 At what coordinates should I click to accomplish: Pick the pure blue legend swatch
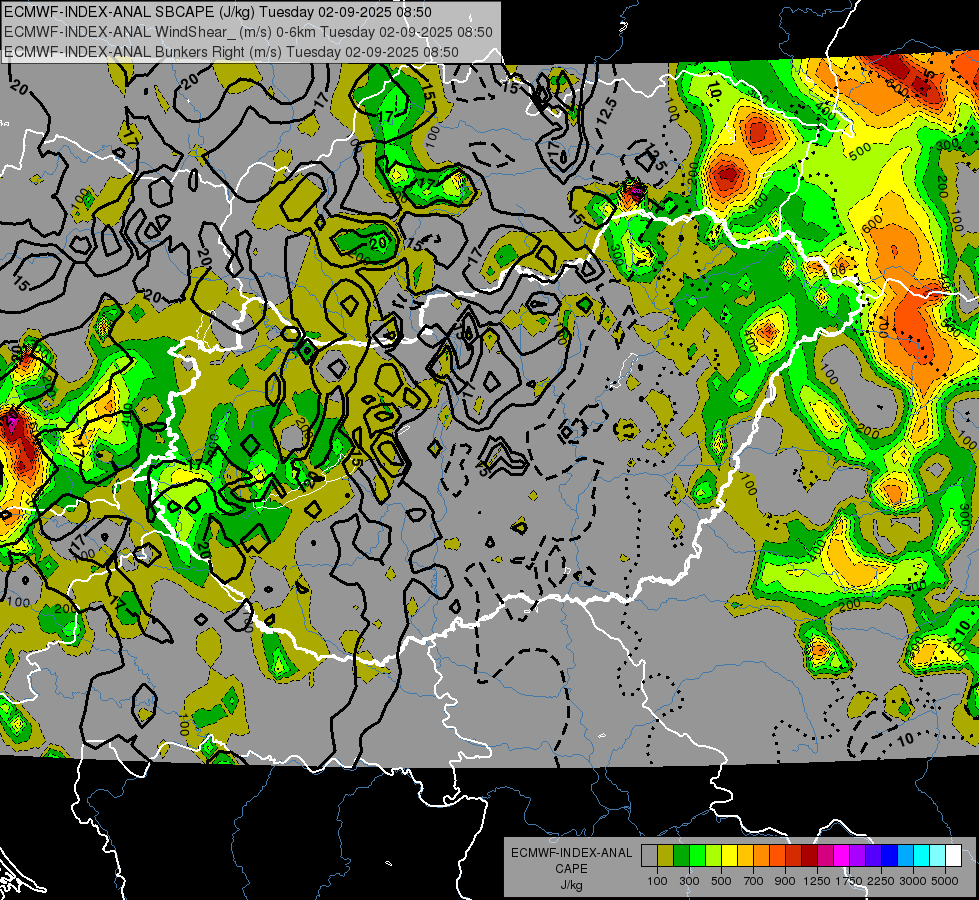click(x=889, y=856)
